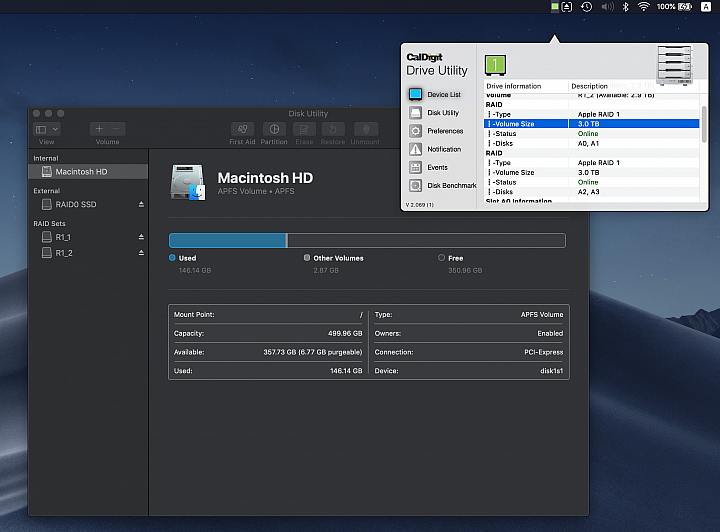Click the Events calendar icon
Screen dimensions: 720x532
tap(416, 168)
